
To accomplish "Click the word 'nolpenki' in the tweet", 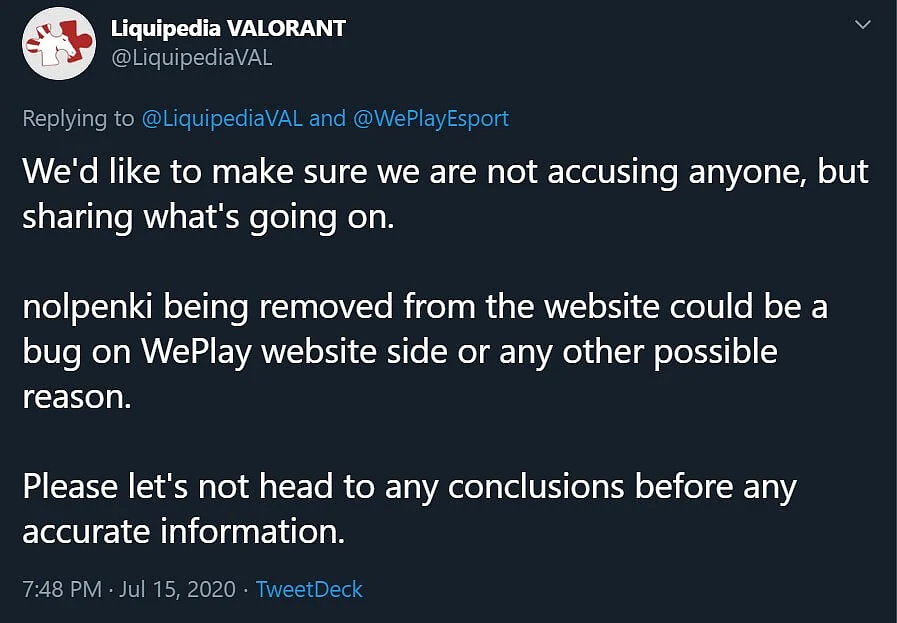I will tap(88, 307).
